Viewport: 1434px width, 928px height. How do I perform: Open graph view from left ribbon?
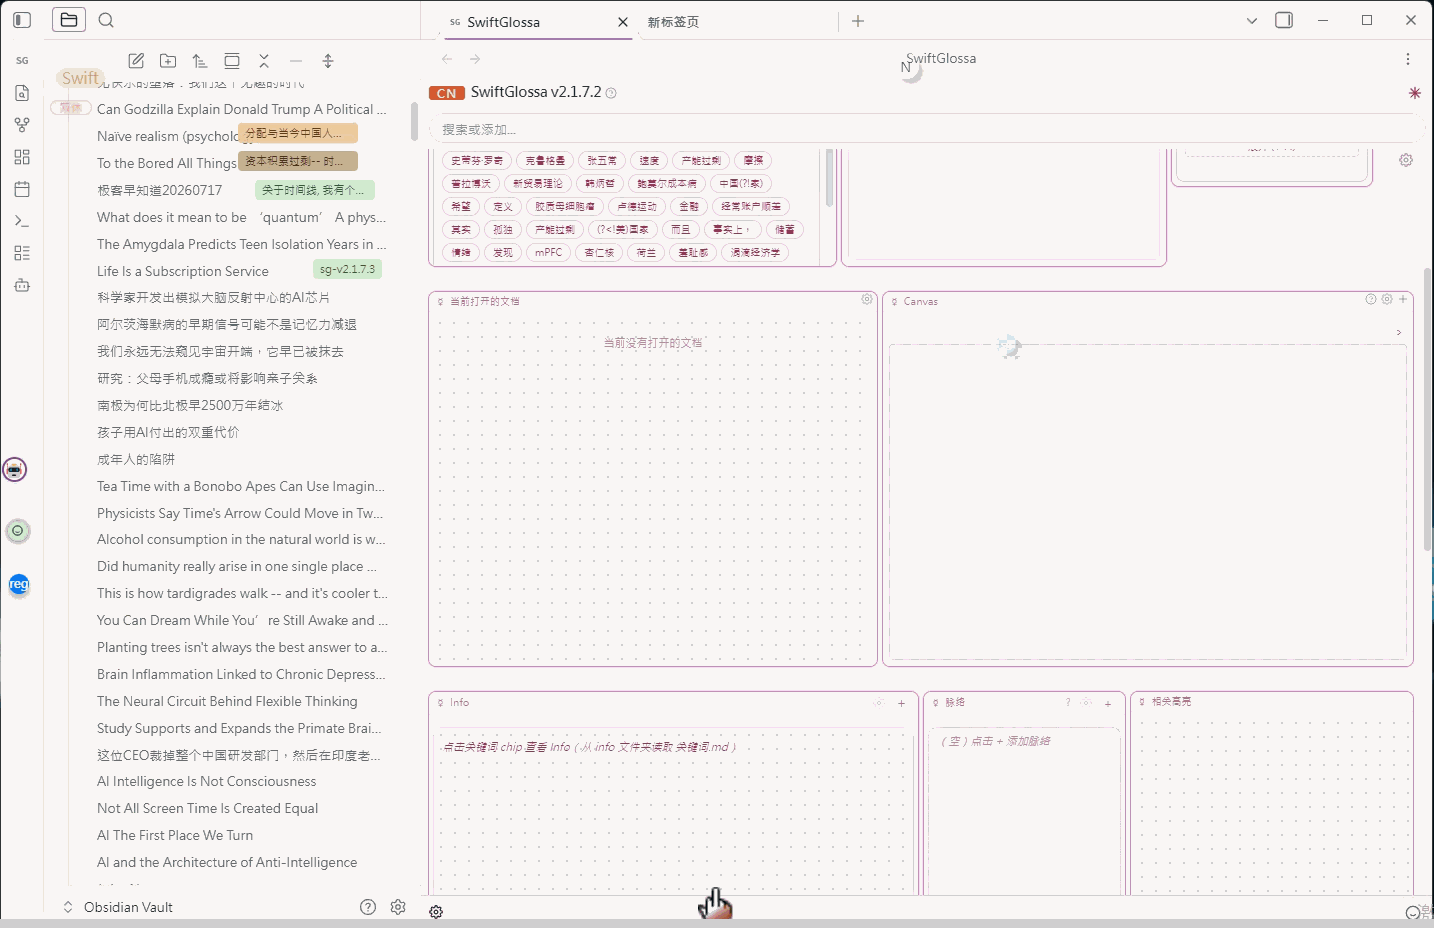click(22, 125)
